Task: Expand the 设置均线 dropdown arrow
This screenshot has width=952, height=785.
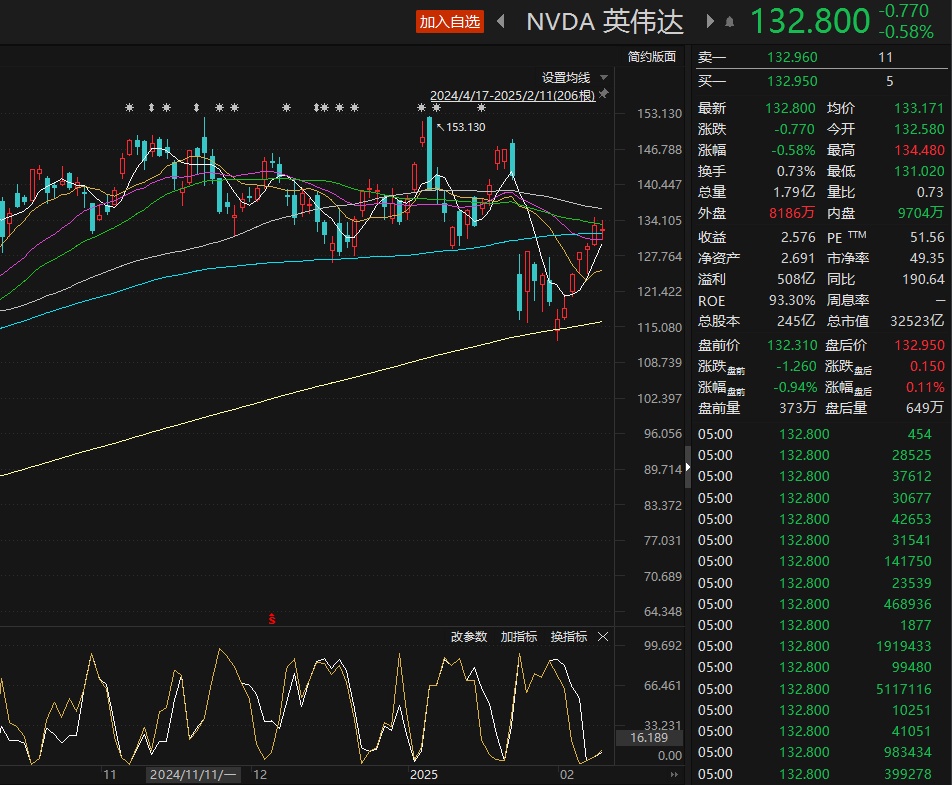Action: 604,78
